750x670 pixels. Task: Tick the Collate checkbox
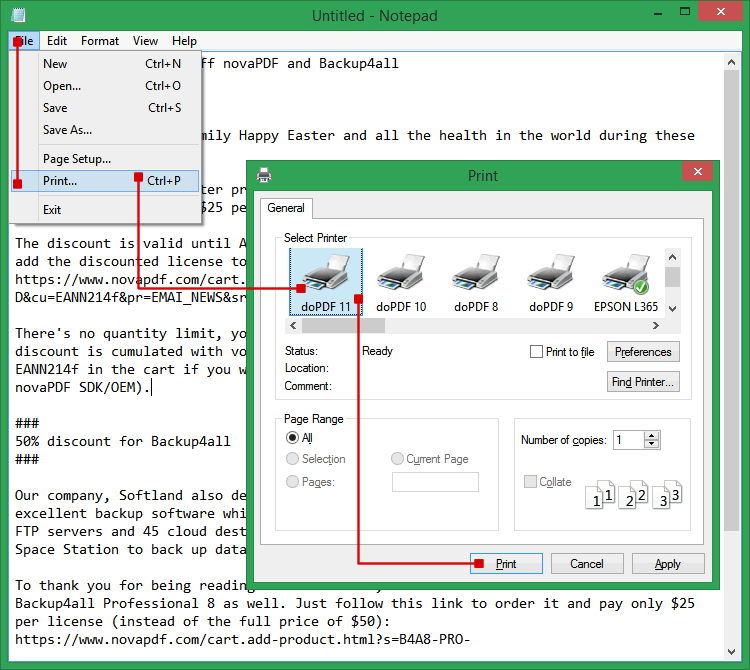tap(530, 482)
